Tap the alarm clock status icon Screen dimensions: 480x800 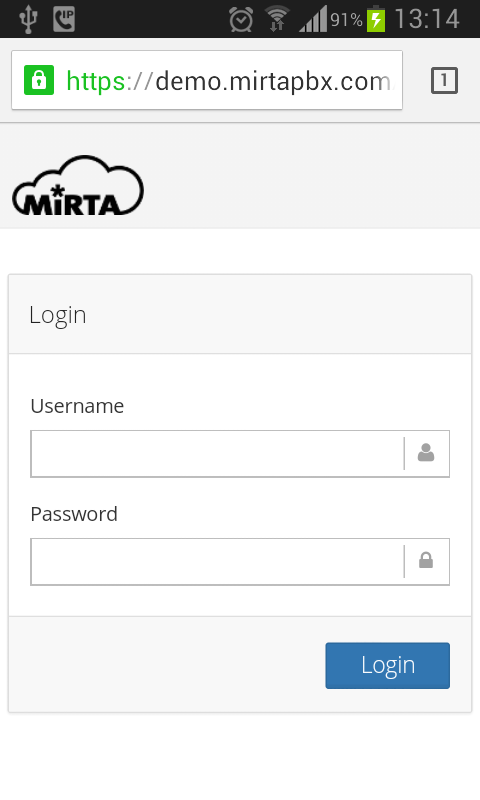241,20
